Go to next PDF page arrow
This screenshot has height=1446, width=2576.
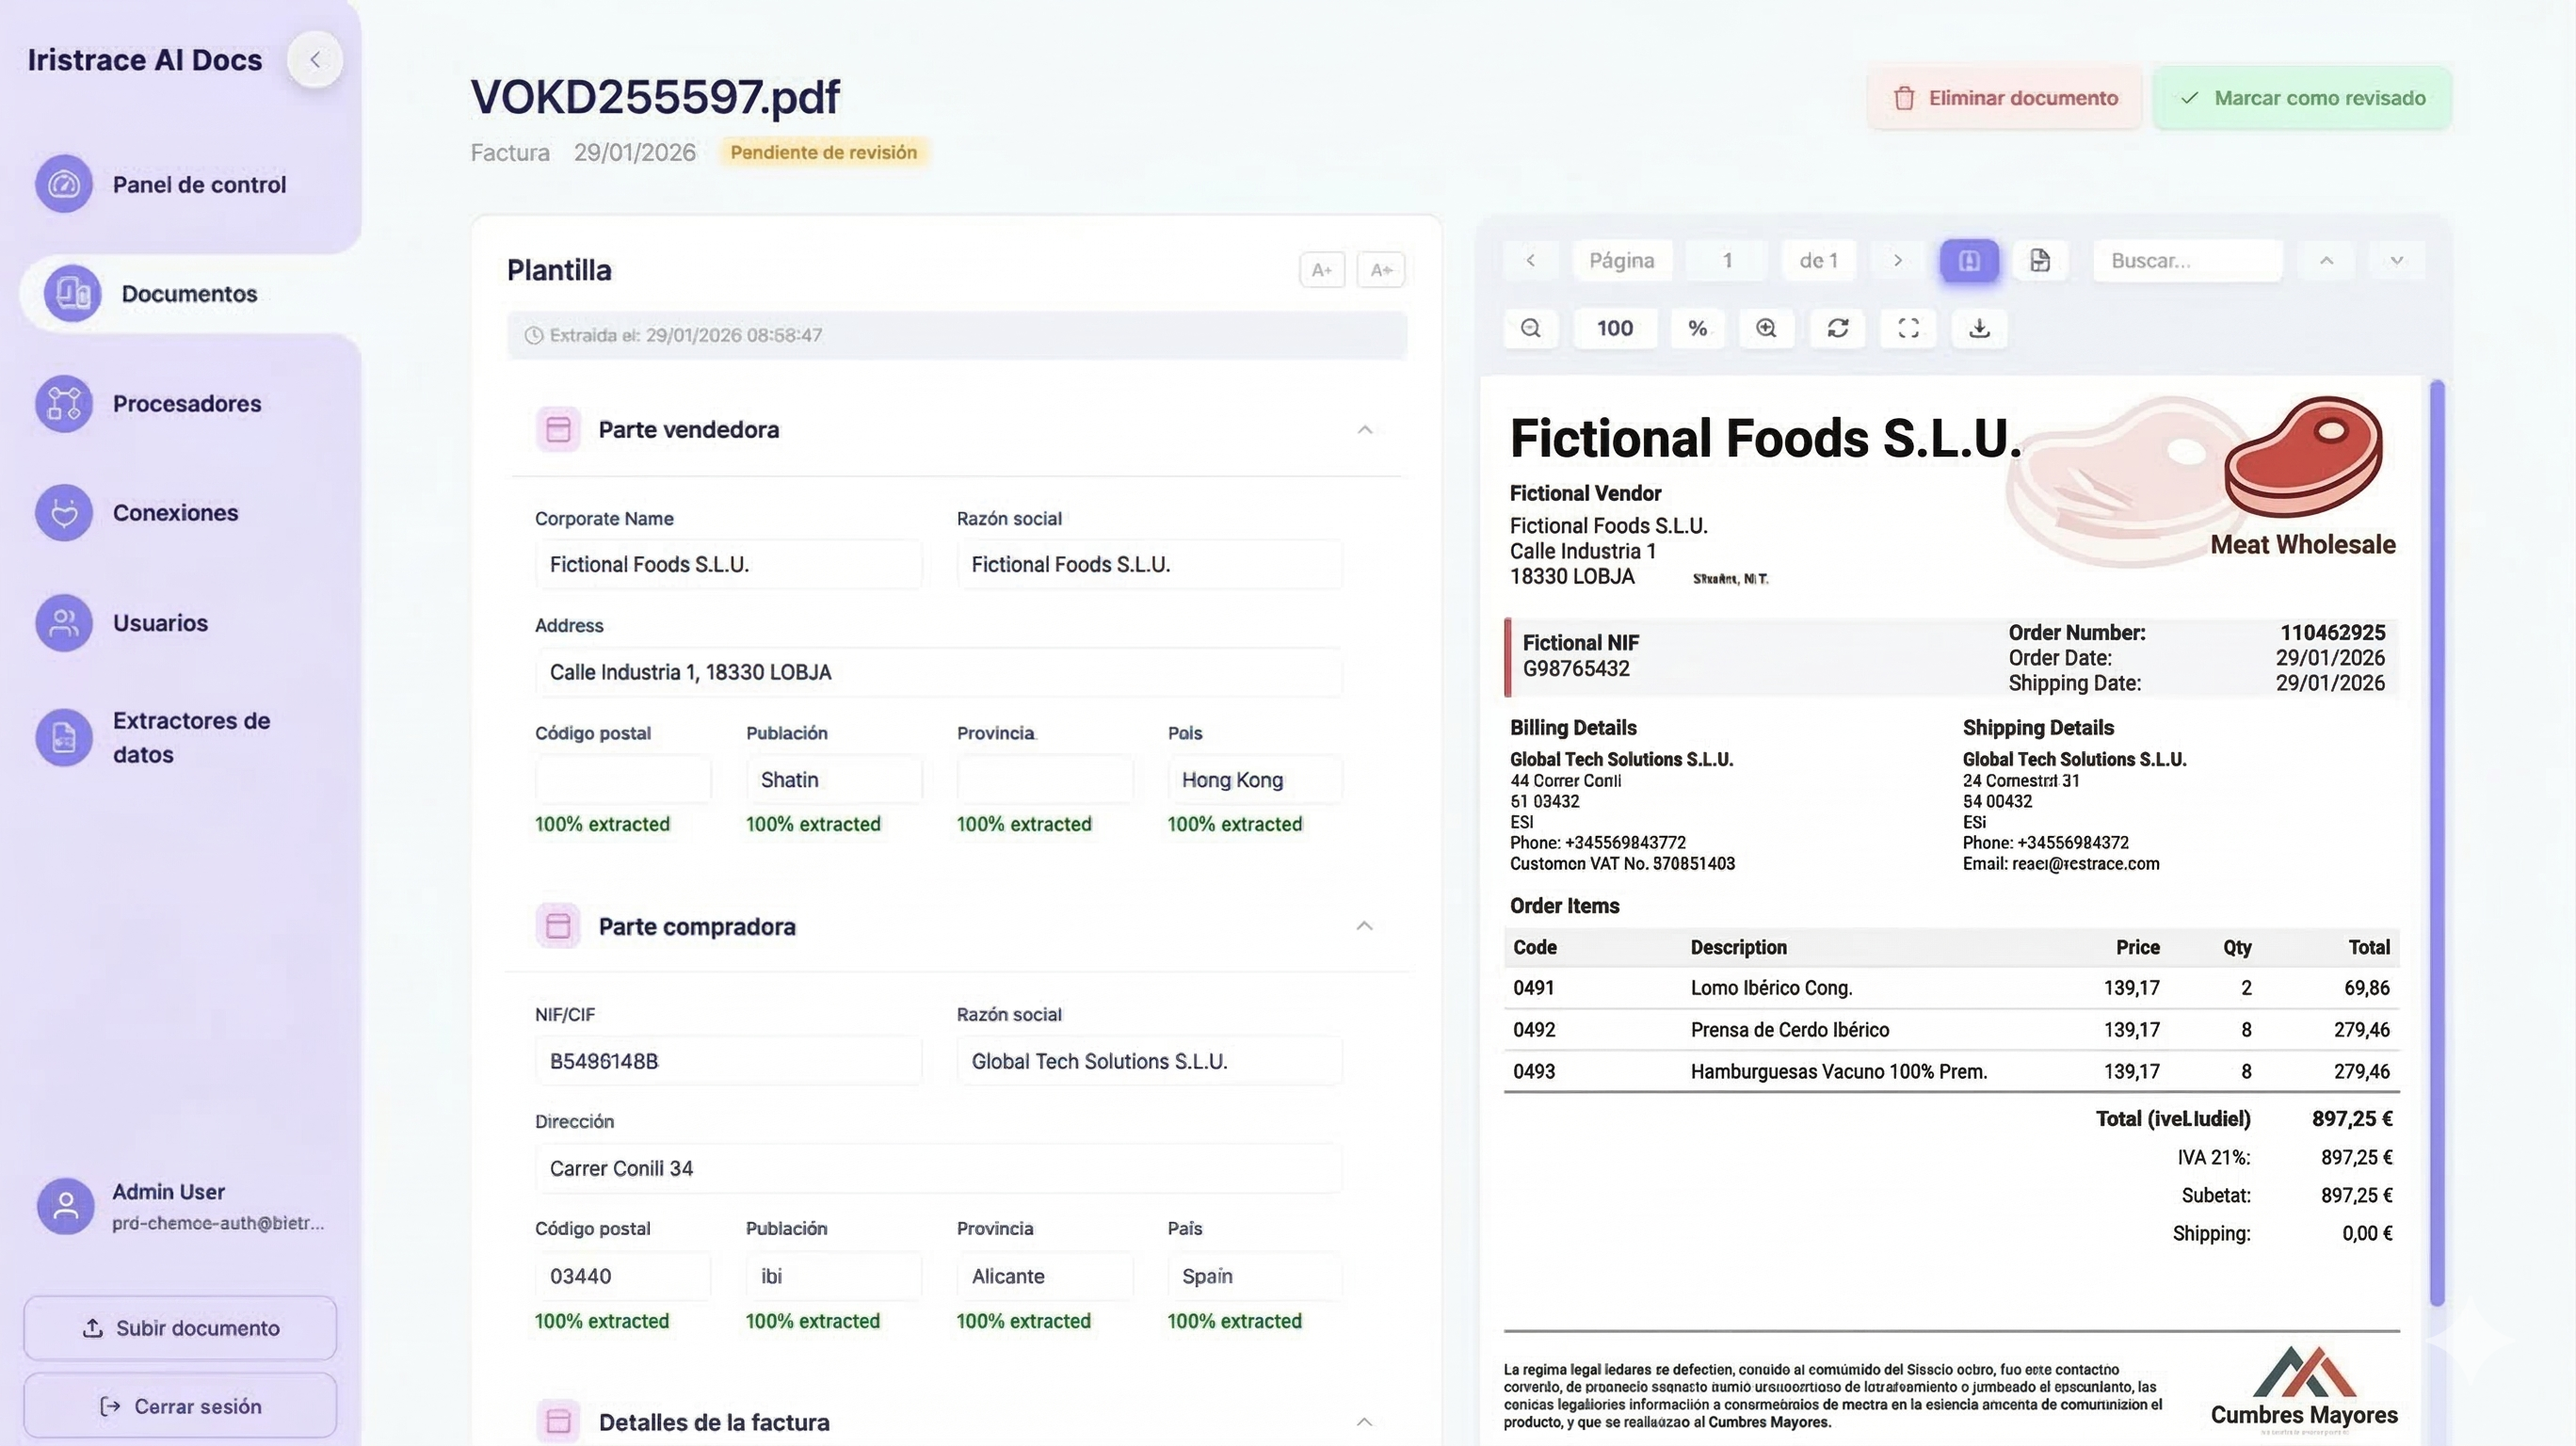(1897, 261)
